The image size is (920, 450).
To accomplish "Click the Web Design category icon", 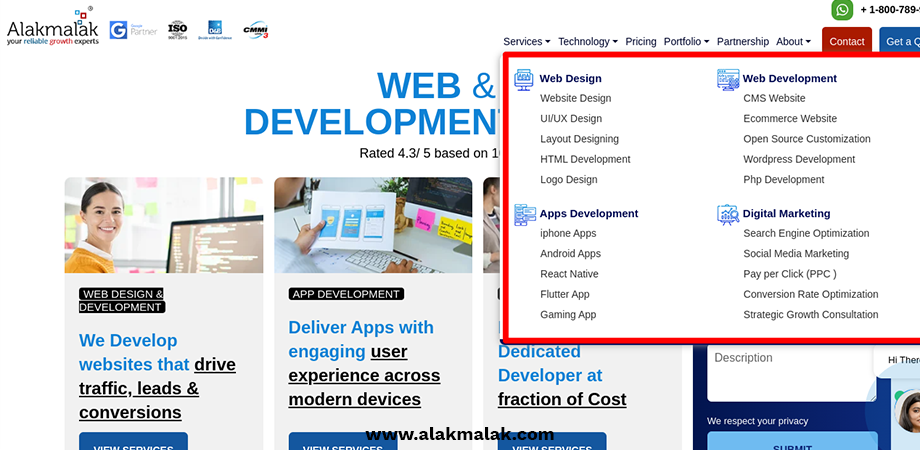I will tap(524, 79).
